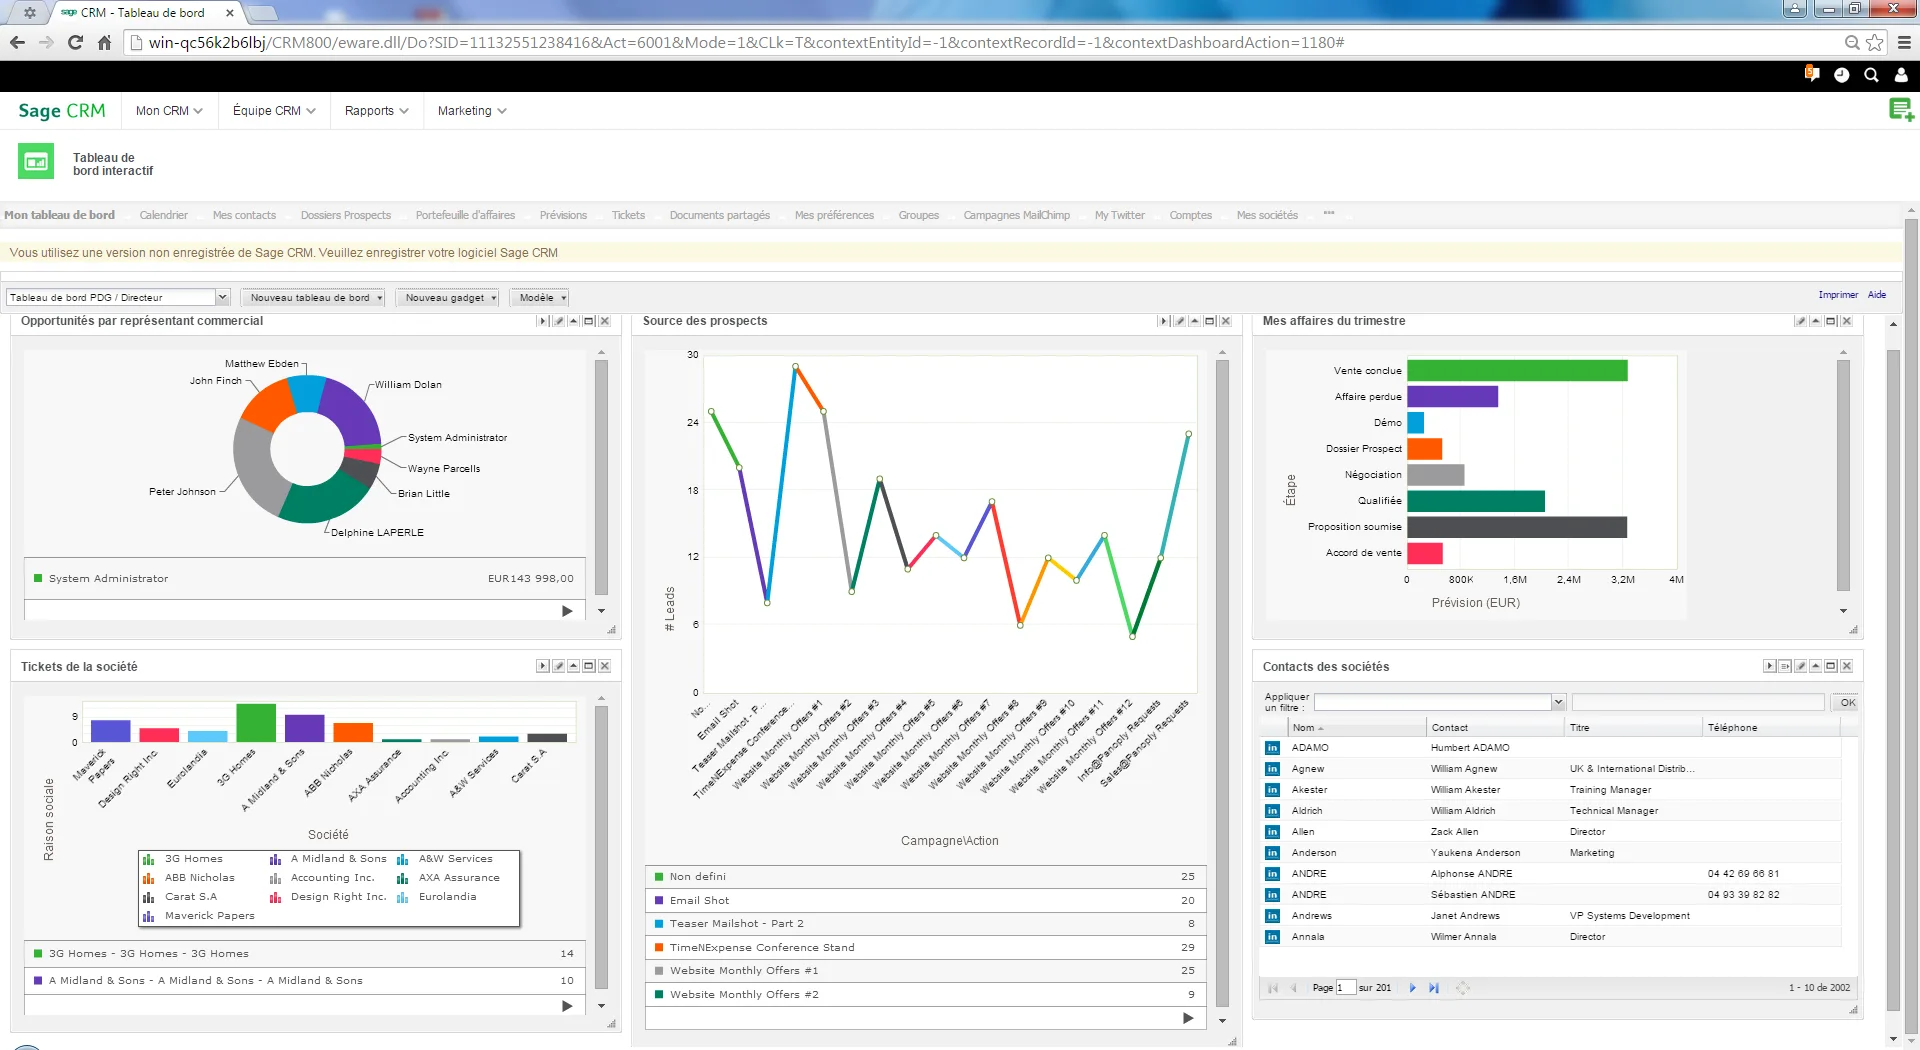This screenshot has width=1920, height=1050.
Task: Open the Nouveau gadget dropdown
Action: pos(446,297)
